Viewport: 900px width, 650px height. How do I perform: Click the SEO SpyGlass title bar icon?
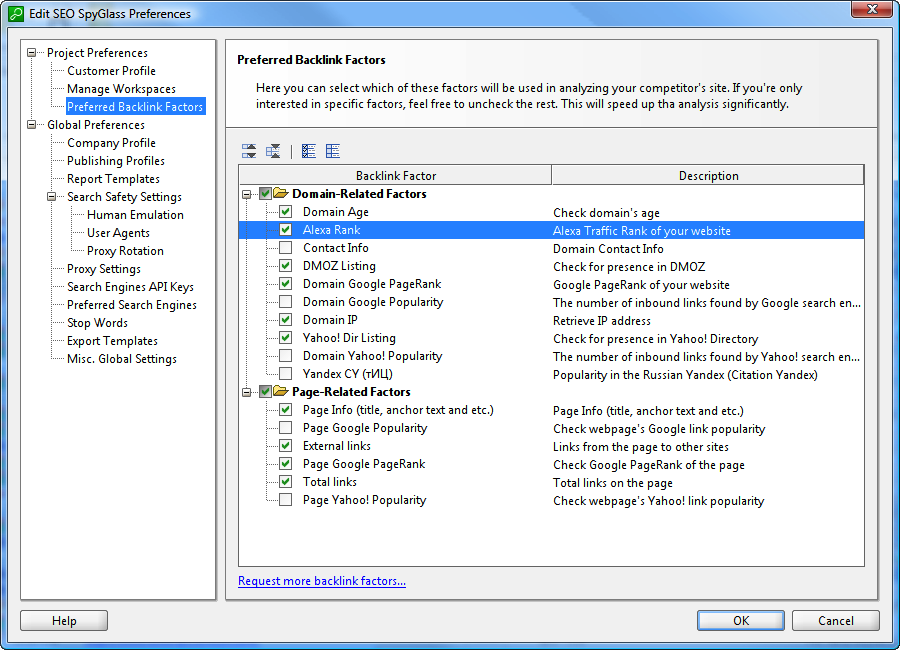click(x=15, y=13)
